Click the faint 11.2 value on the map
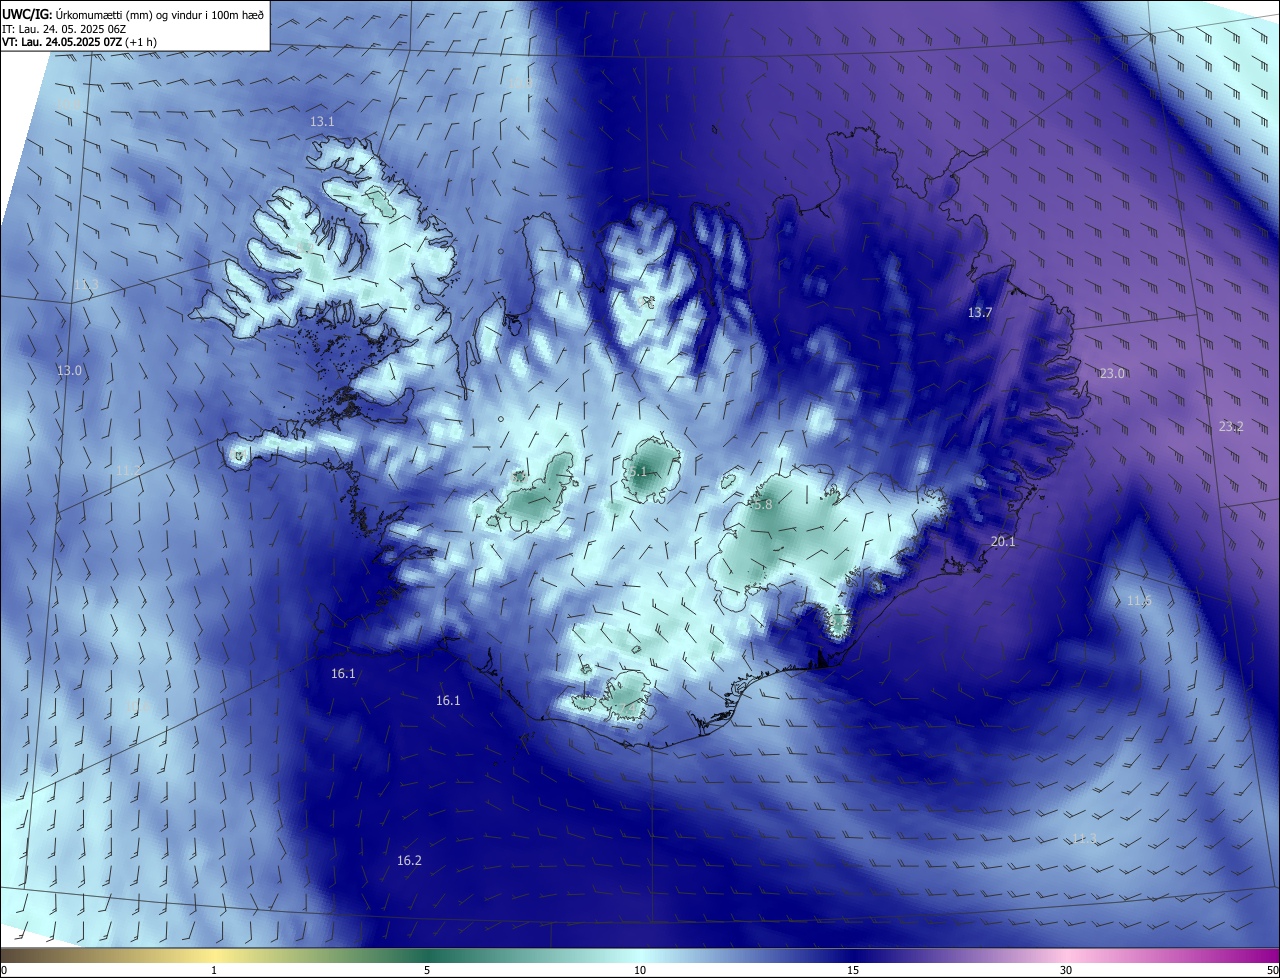Image resolution: width=1280 pixels, height=978 pixels. [x=127, y=470]
